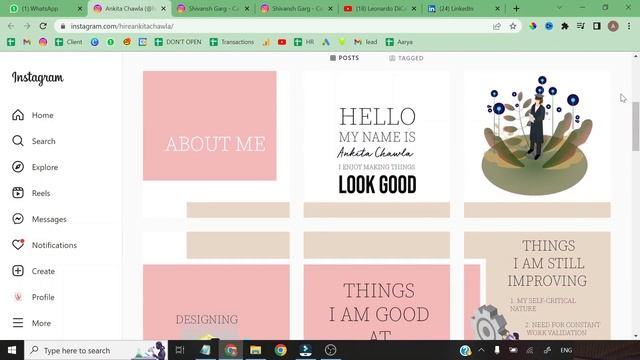Open the Chrome profile avatar
This screenshot has height=360, width=640.
(613, 26)
